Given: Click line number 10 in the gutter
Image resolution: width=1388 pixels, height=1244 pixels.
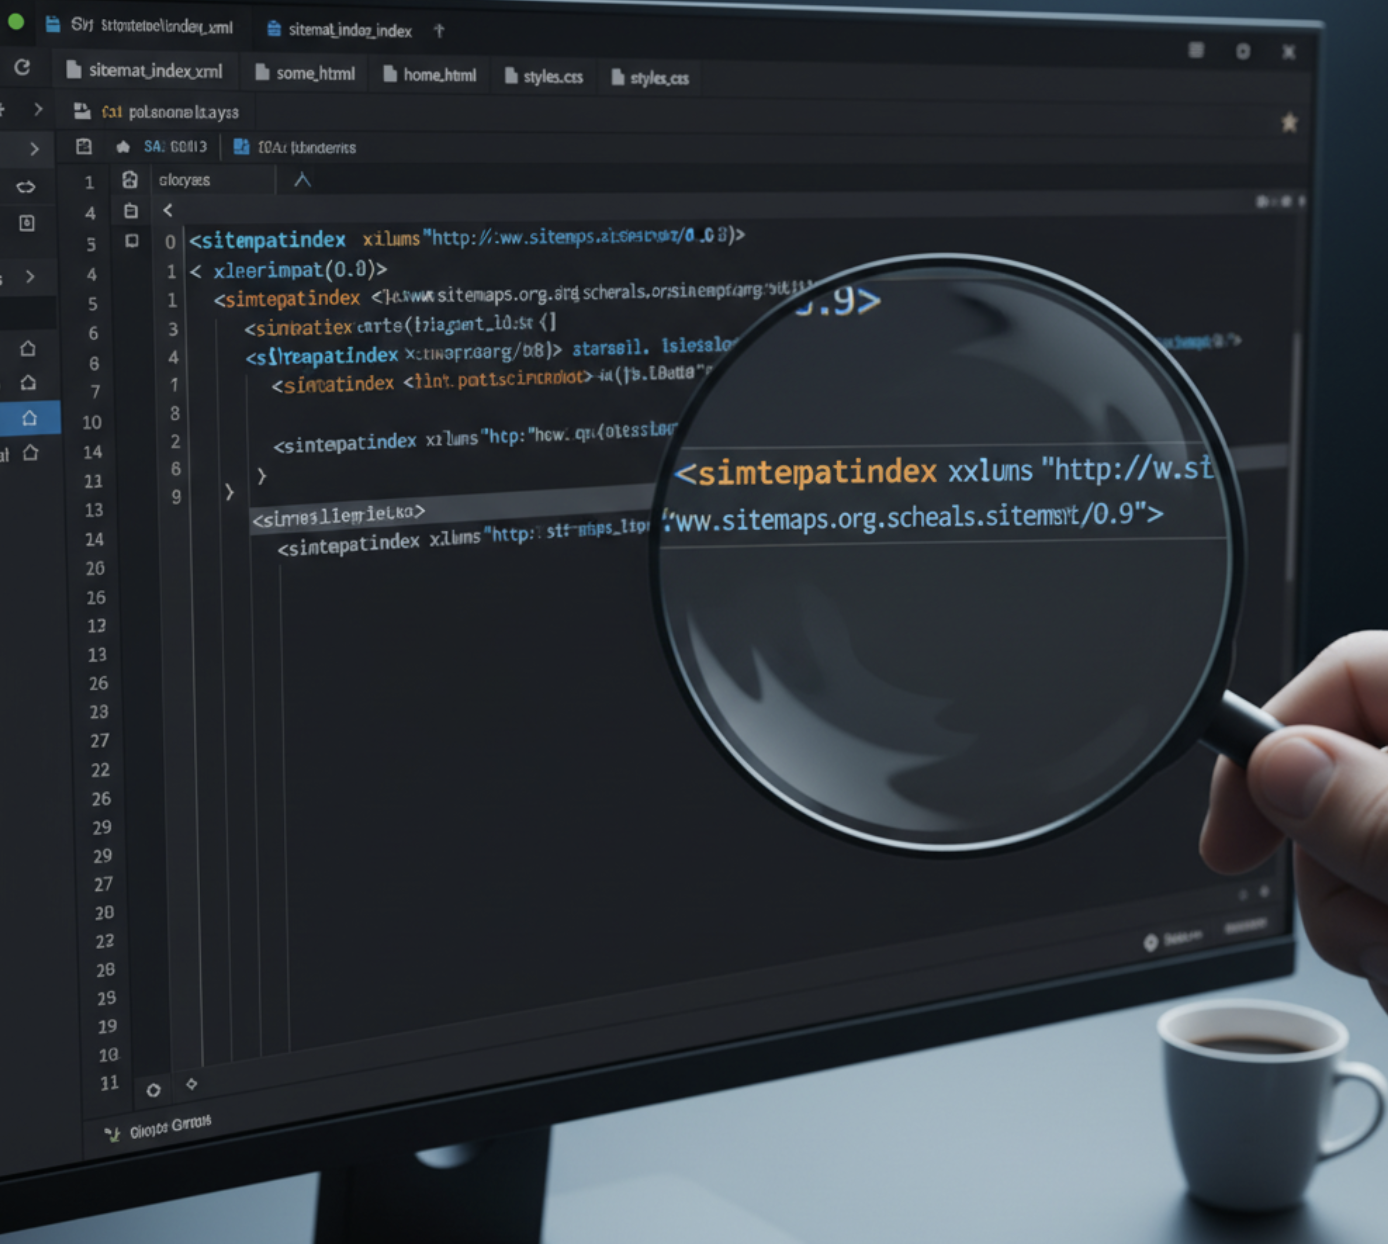Looking at the screenshot, I should tap(92, 422).
